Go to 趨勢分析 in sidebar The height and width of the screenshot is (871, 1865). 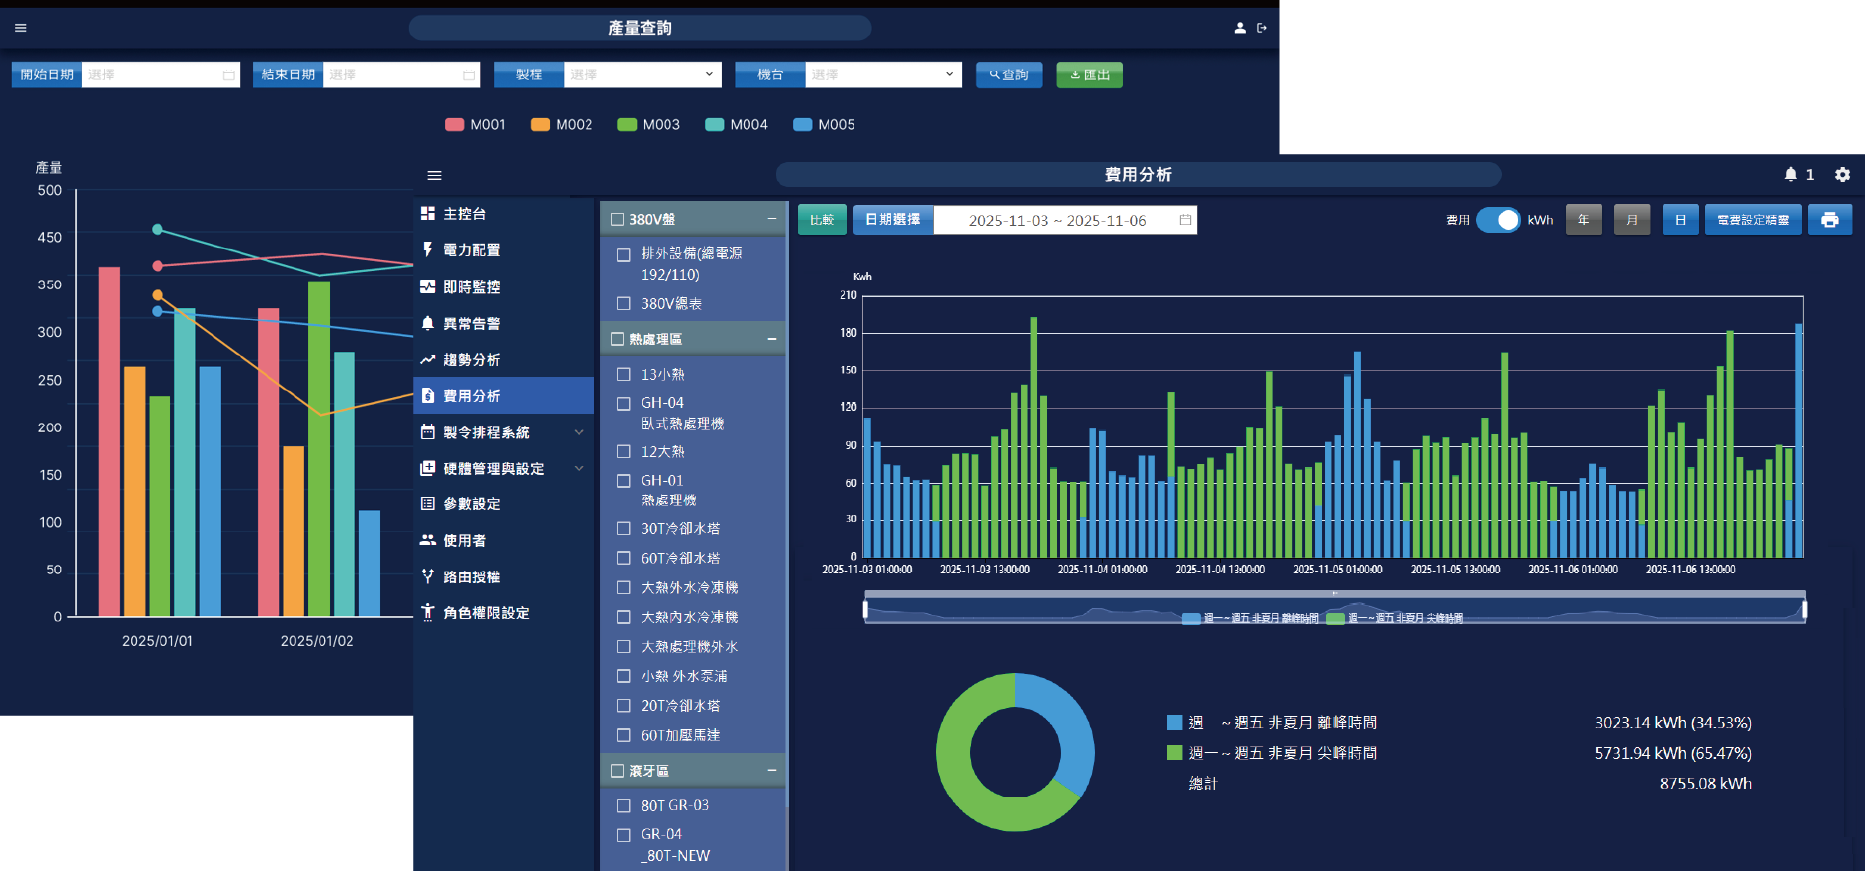click(x=471, y=359)
